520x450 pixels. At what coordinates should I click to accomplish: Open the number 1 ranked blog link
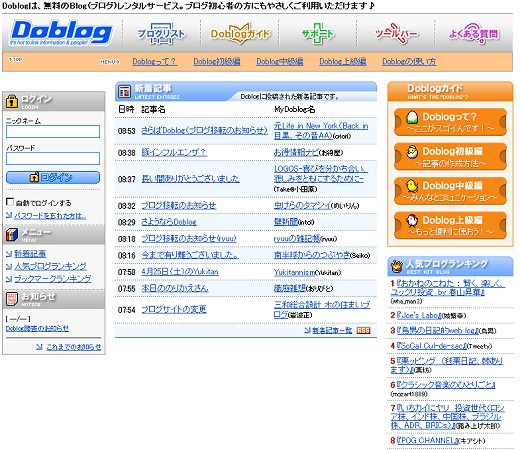pos(448,288)
